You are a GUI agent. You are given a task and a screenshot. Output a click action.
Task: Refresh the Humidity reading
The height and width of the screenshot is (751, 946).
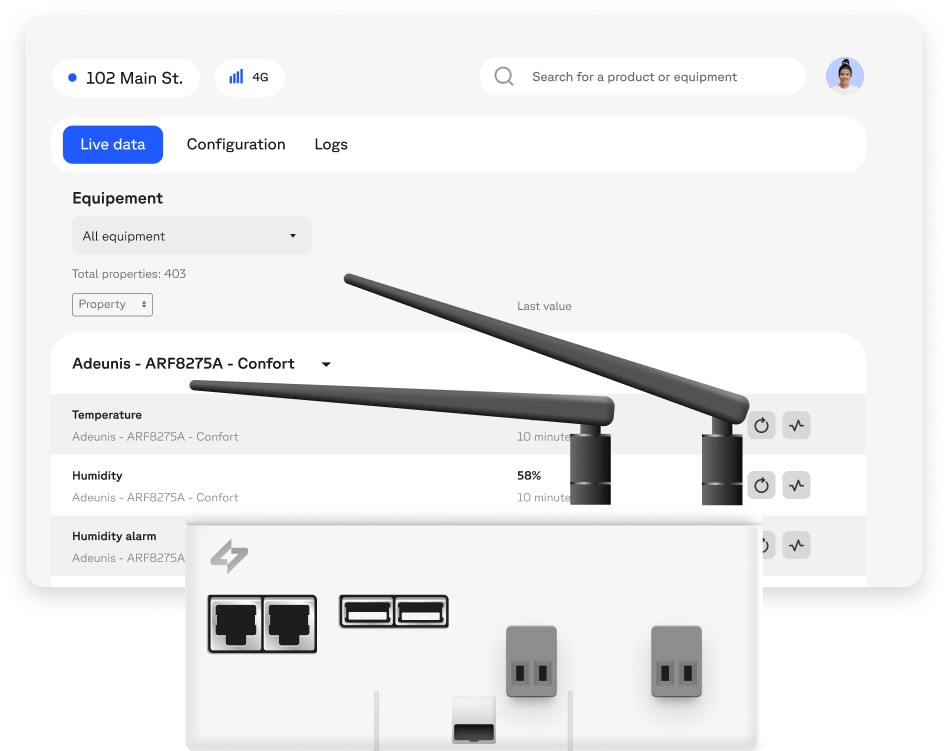pos(762,485)
